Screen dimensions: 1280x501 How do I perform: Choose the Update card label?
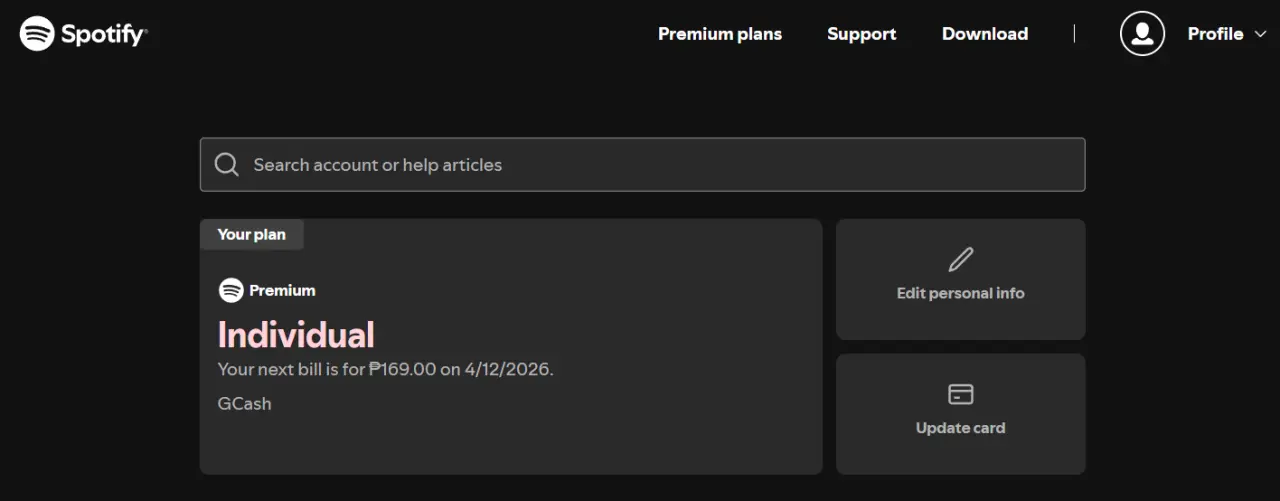click(960, 428)
